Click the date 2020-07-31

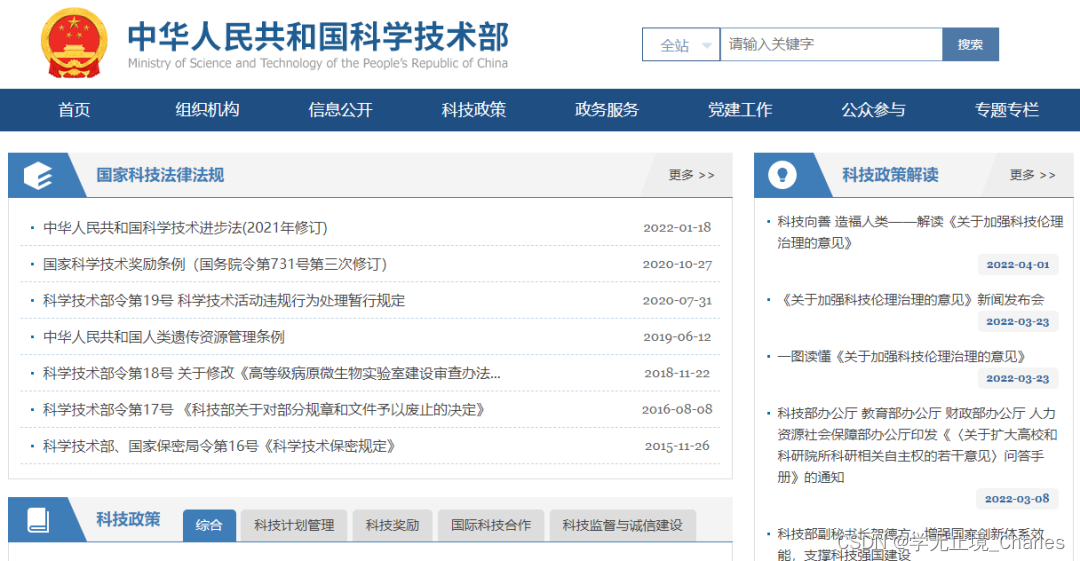pos(677,300)
